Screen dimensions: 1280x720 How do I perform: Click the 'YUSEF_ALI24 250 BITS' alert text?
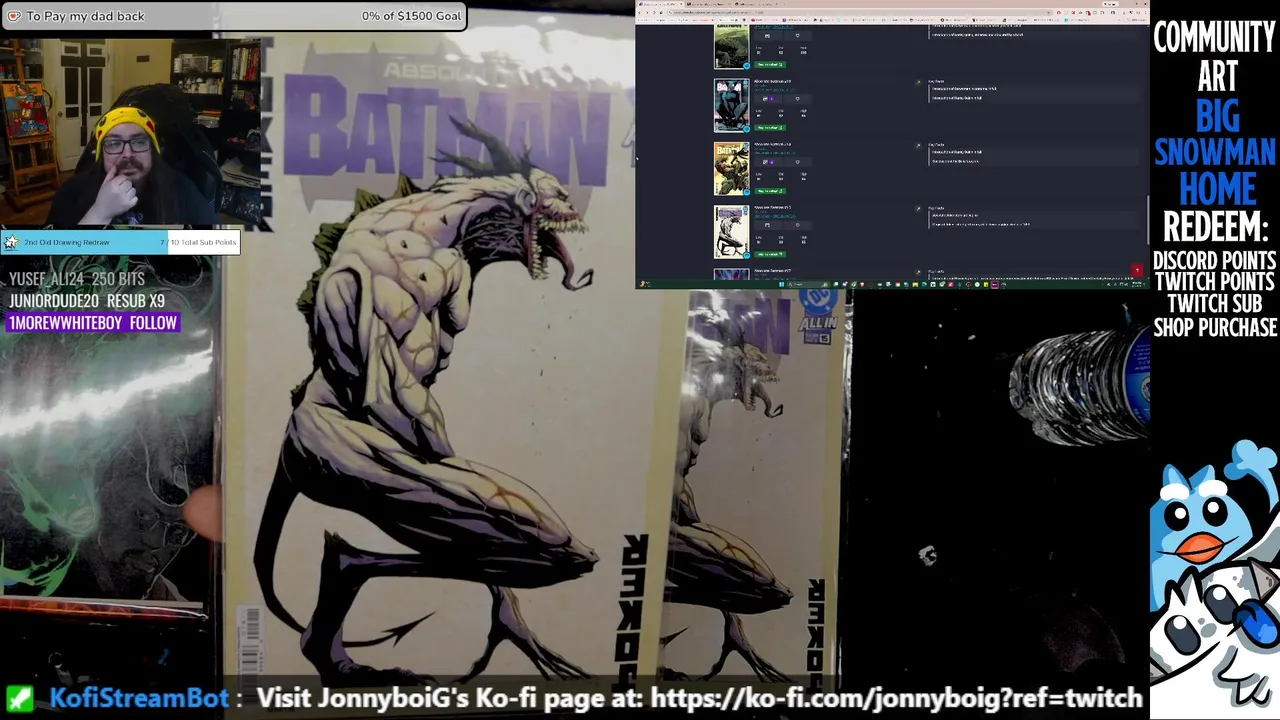point(77,279)
